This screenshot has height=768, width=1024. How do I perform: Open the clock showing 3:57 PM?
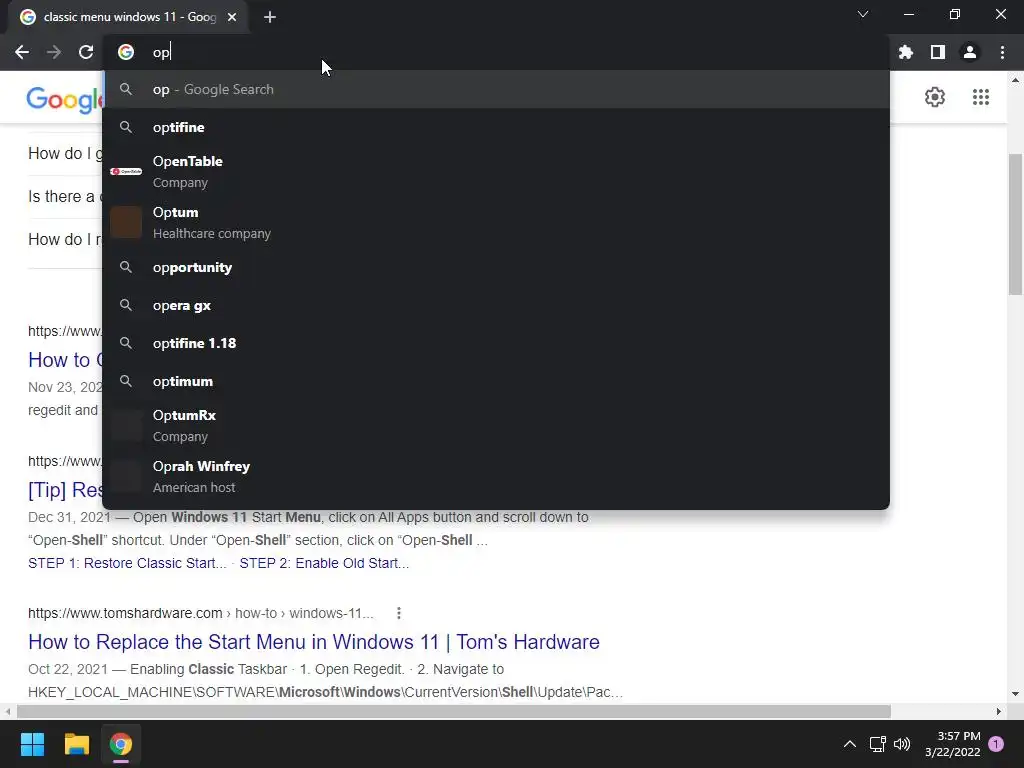pos(953,744)
